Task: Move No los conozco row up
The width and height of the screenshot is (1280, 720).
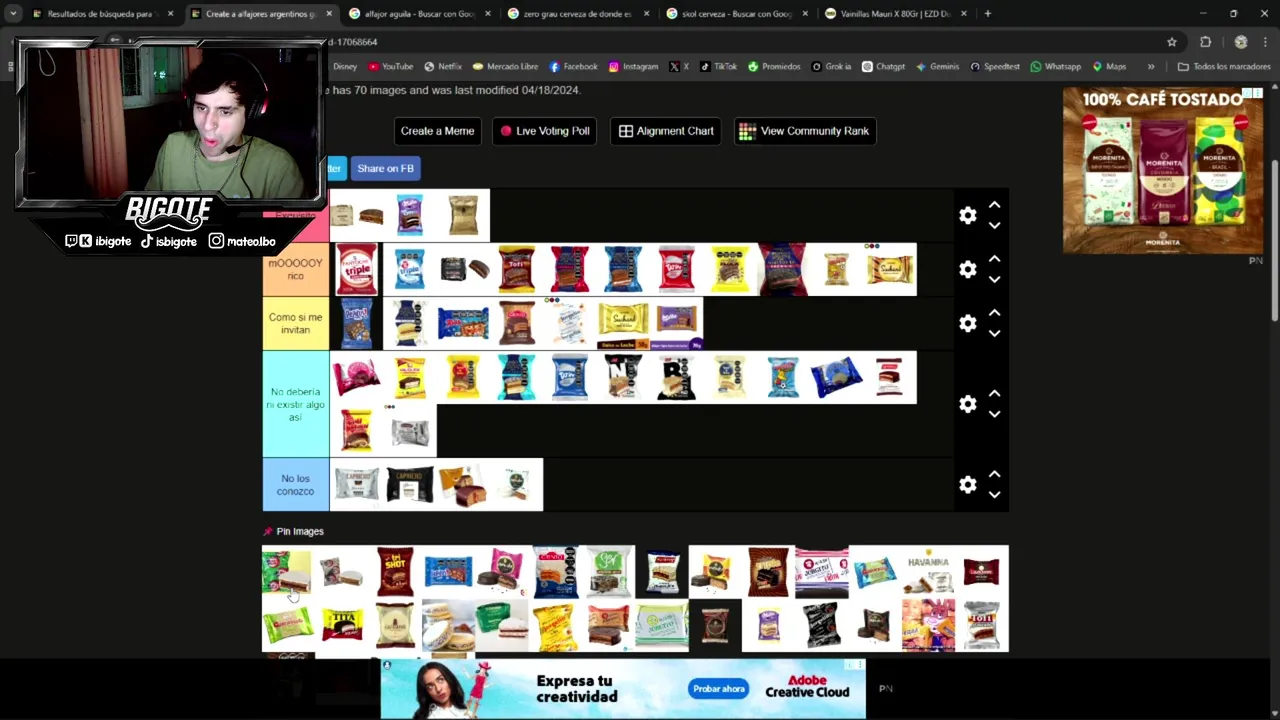Action: point(994,474)
